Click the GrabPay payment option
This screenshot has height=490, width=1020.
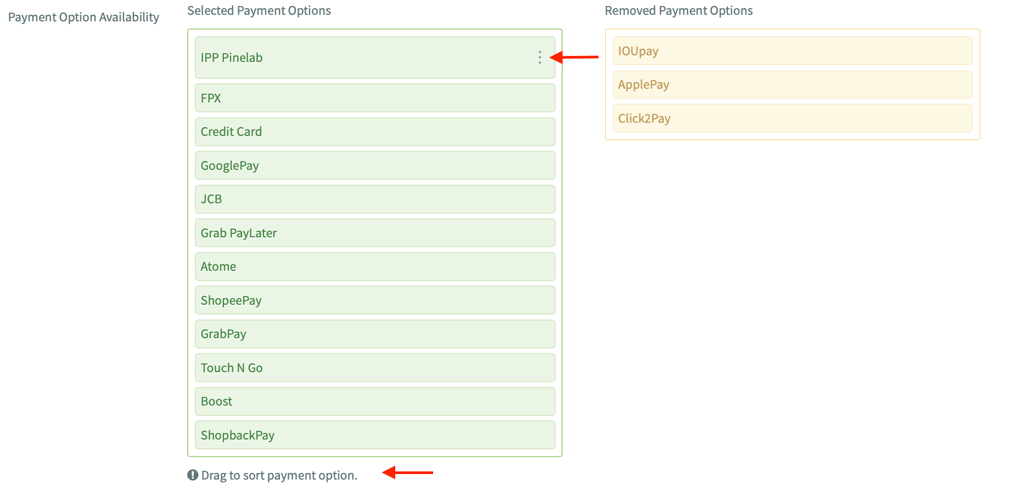pos(374,334)
